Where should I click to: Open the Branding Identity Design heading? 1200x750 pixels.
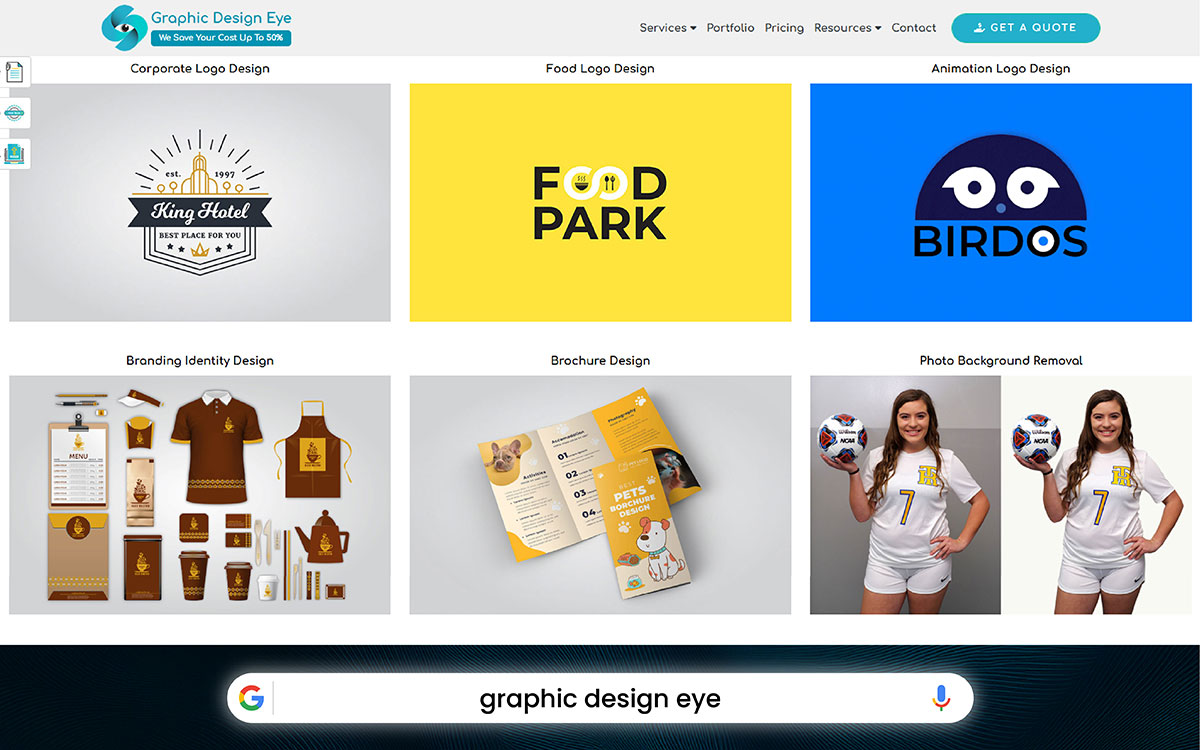[200, 361]
